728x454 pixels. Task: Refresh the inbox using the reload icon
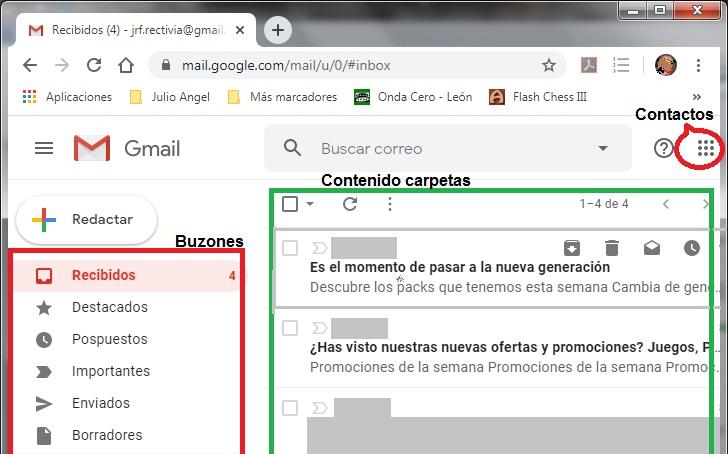(350, 204)
